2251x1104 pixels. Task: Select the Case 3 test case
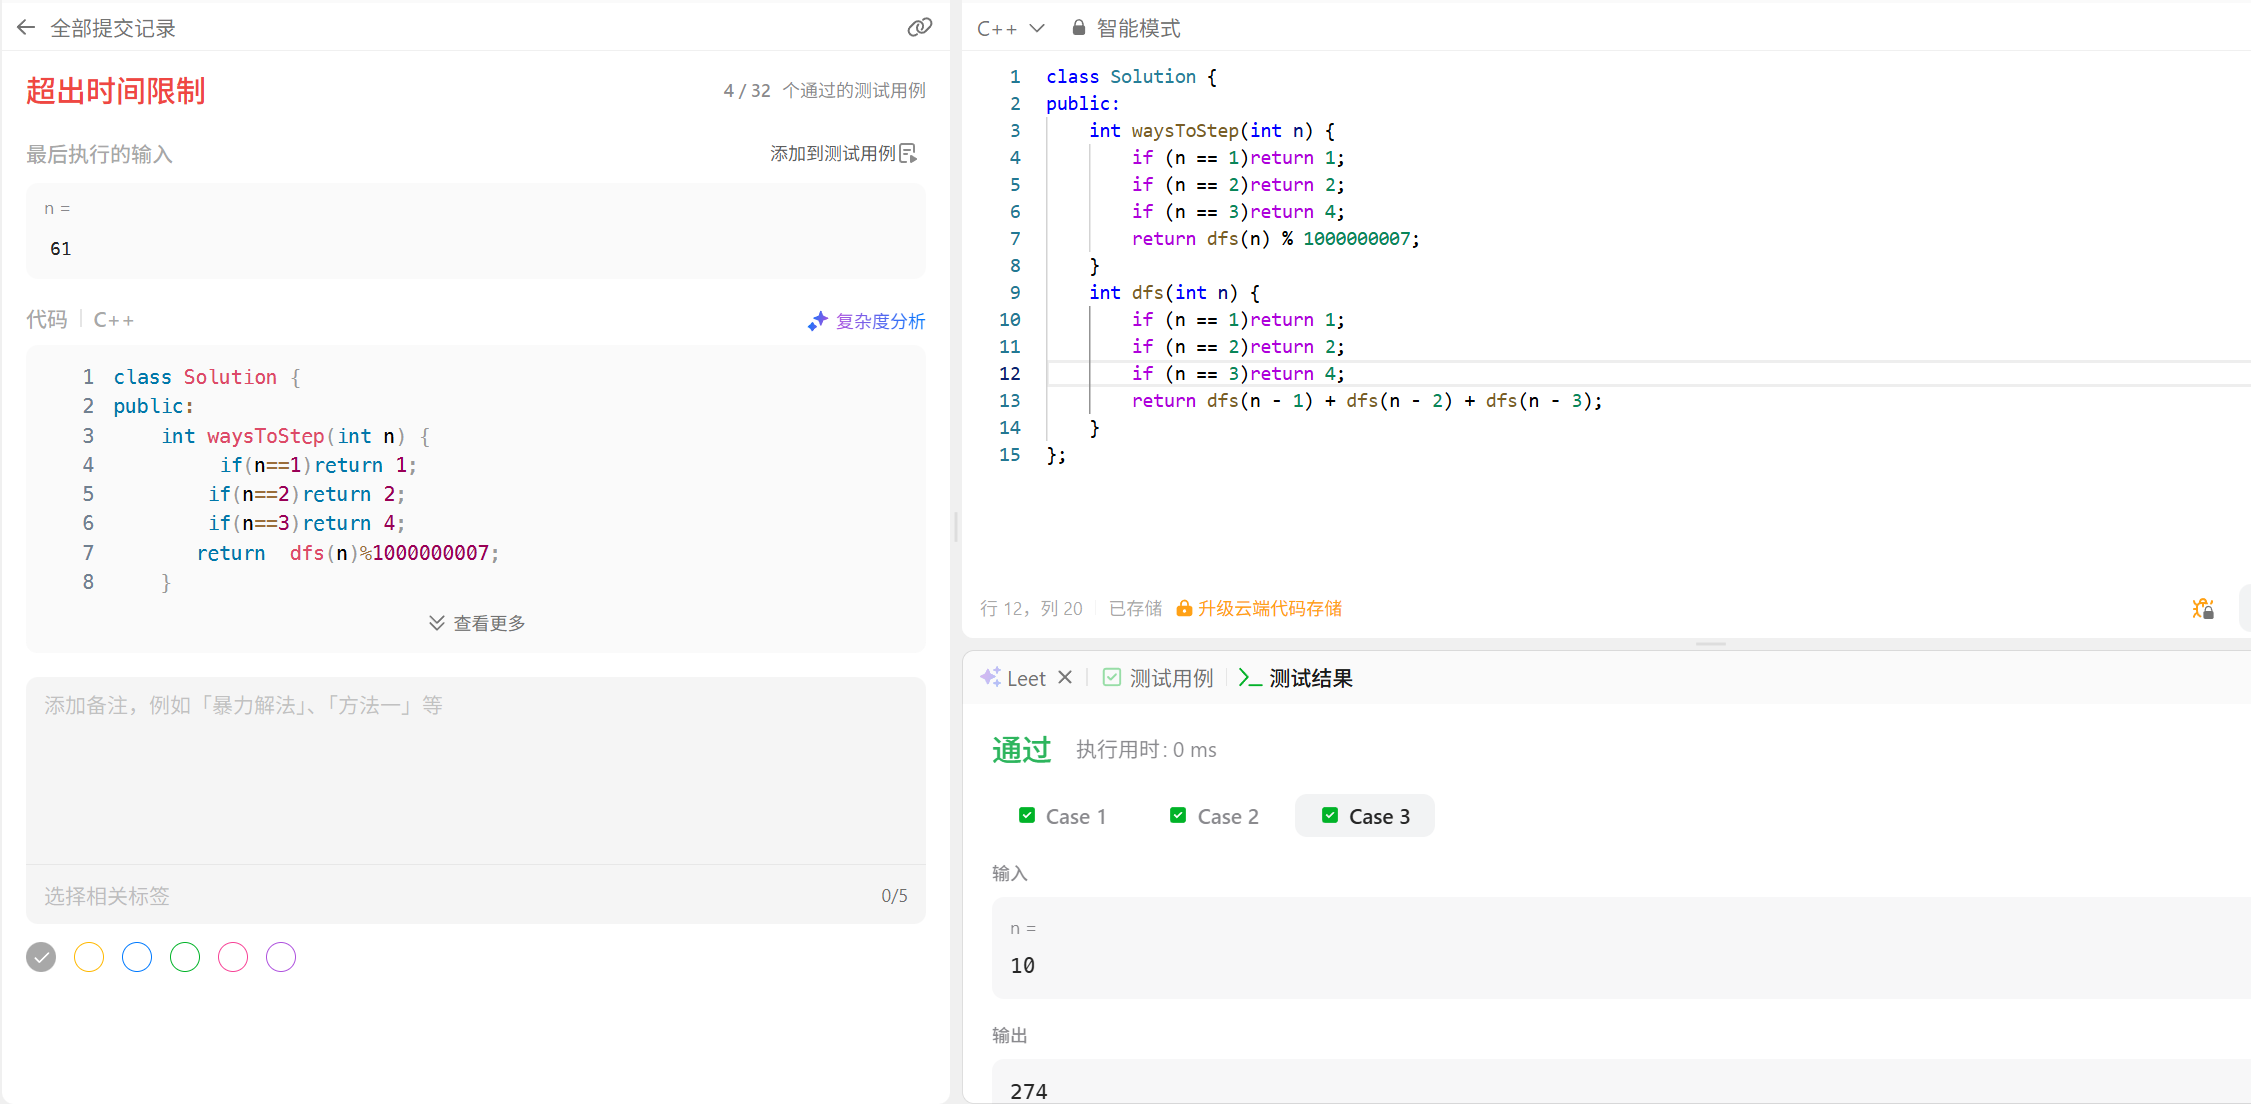1365,816
